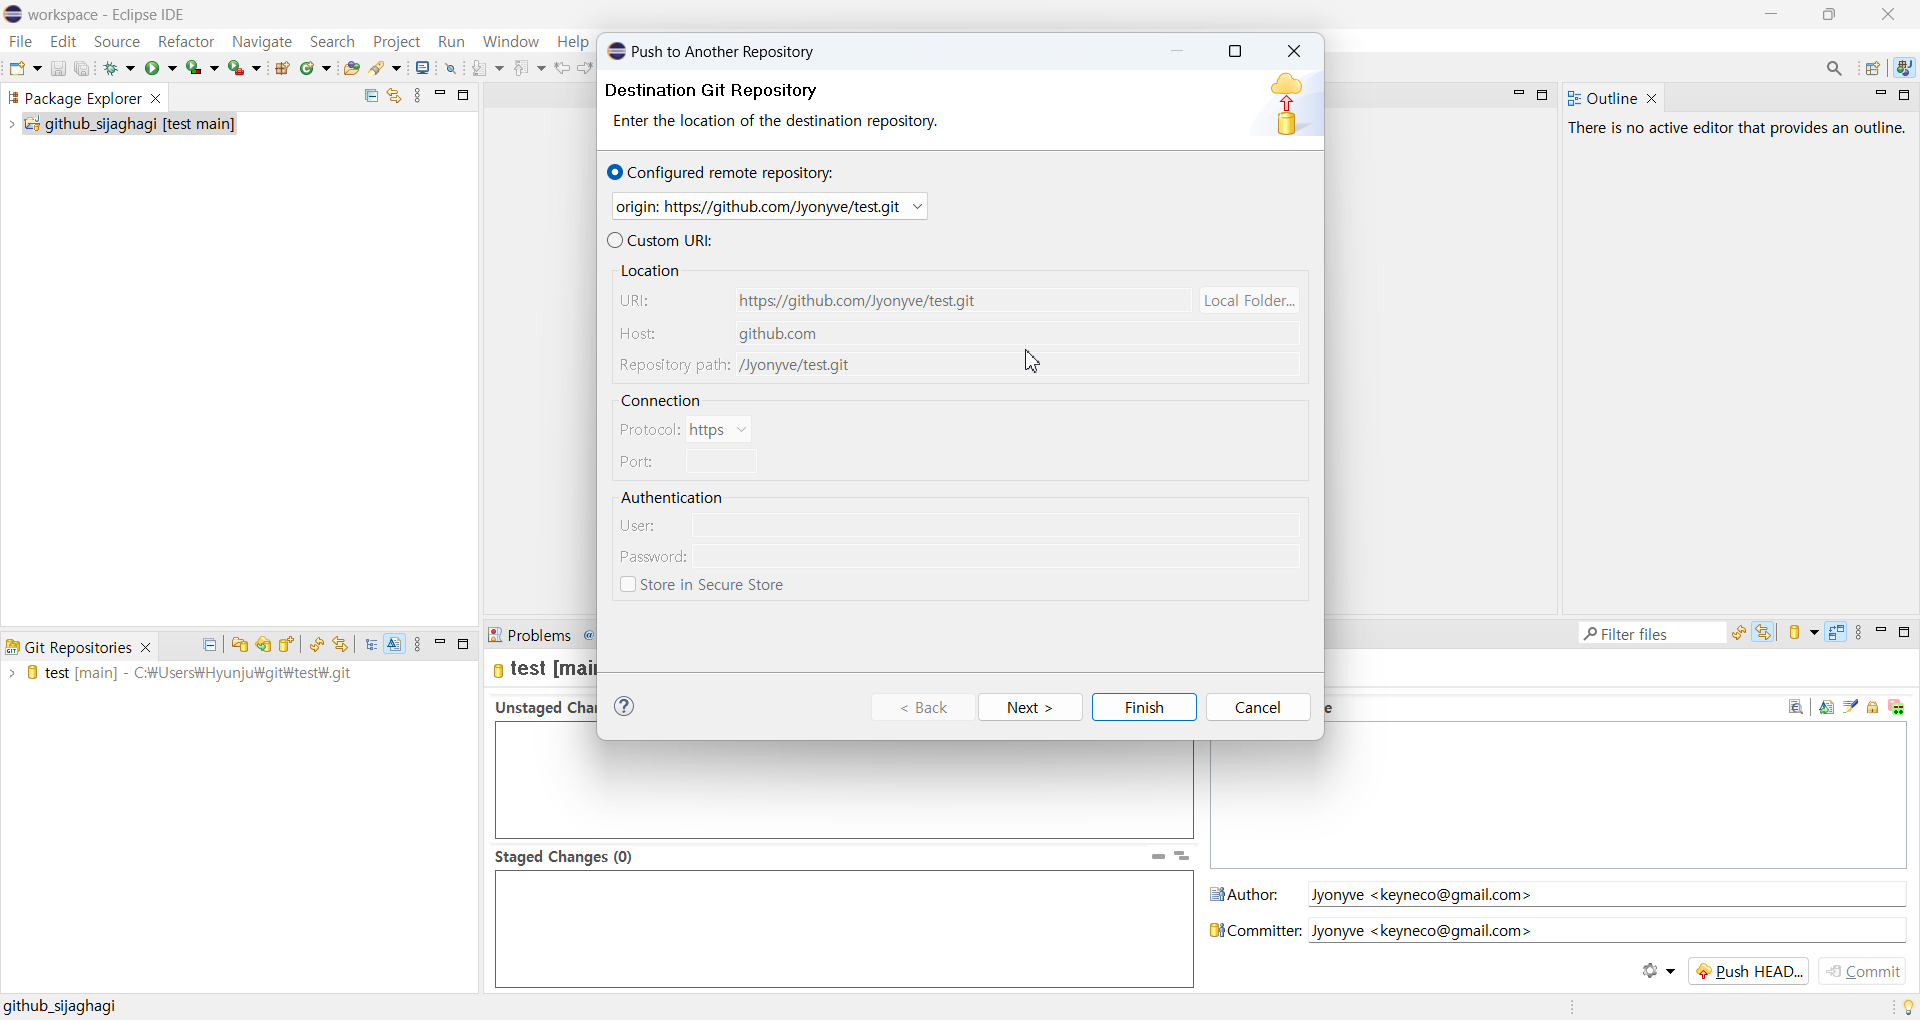
Task: Click the Push HEAD button
Action: (1749, 972)
